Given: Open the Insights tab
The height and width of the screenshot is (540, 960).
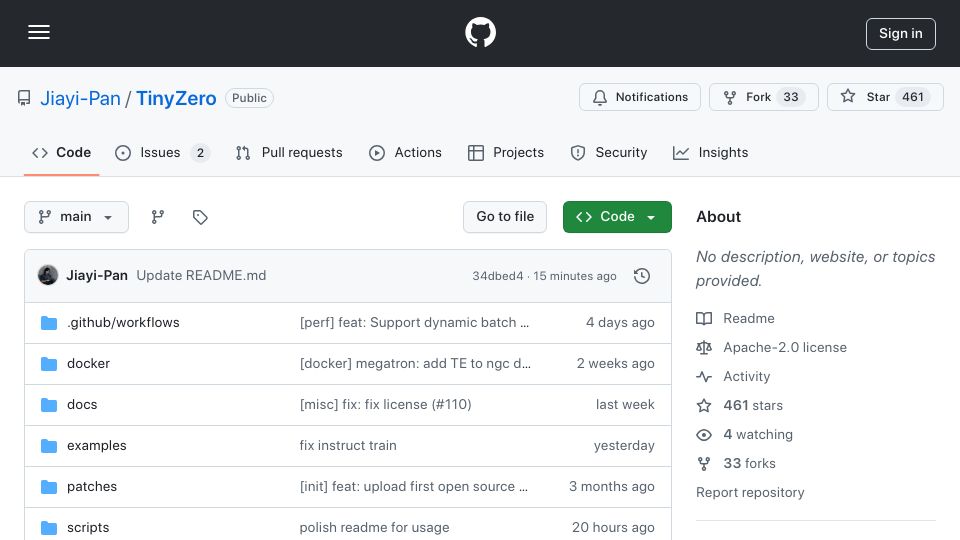Looking at the screenshot, I should point(710,152).
